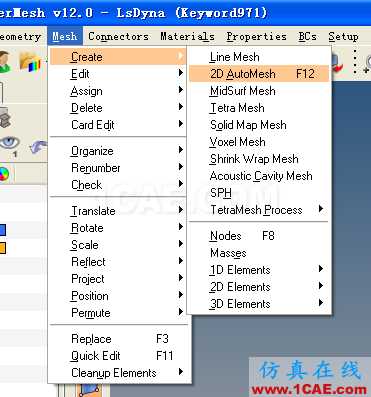The width and height of the screenshot is (371, 397).
Task: Expand the Scale submenu
Action: pyautogui.click(x=118, y=245)
